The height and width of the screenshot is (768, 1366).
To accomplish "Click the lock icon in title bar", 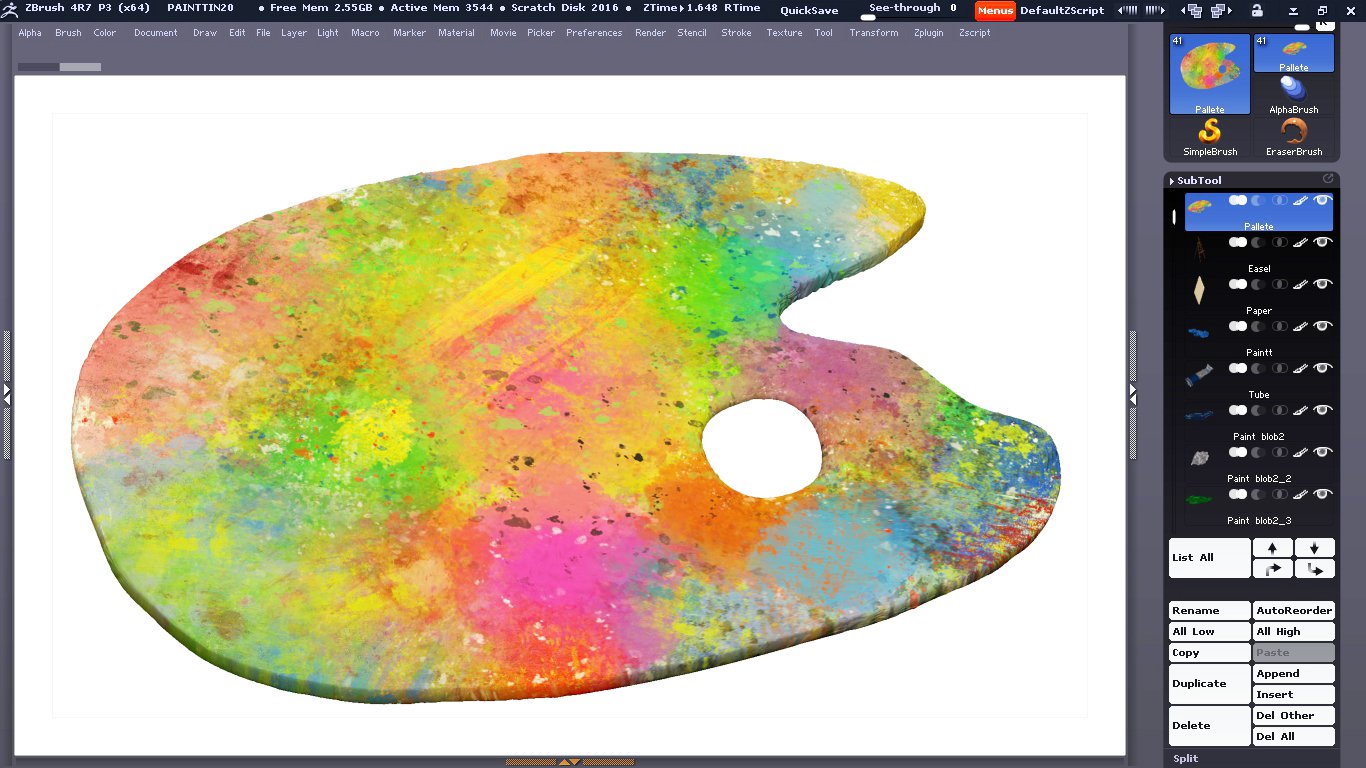I will click(x=1257, y=10).
